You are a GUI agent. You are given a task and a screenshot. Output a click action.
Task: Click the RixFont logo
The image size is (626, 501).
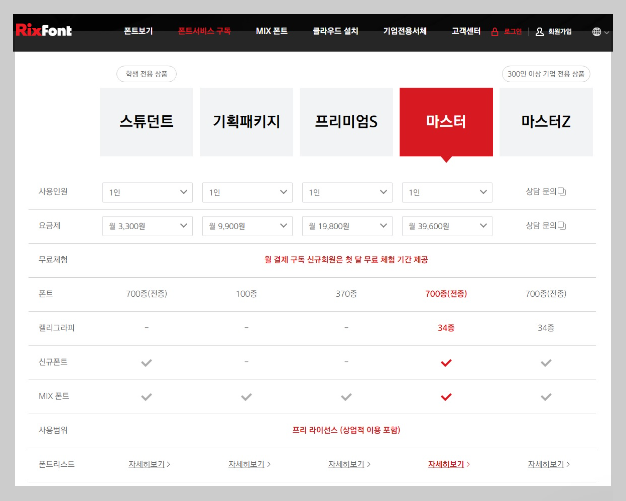(44, 30)
